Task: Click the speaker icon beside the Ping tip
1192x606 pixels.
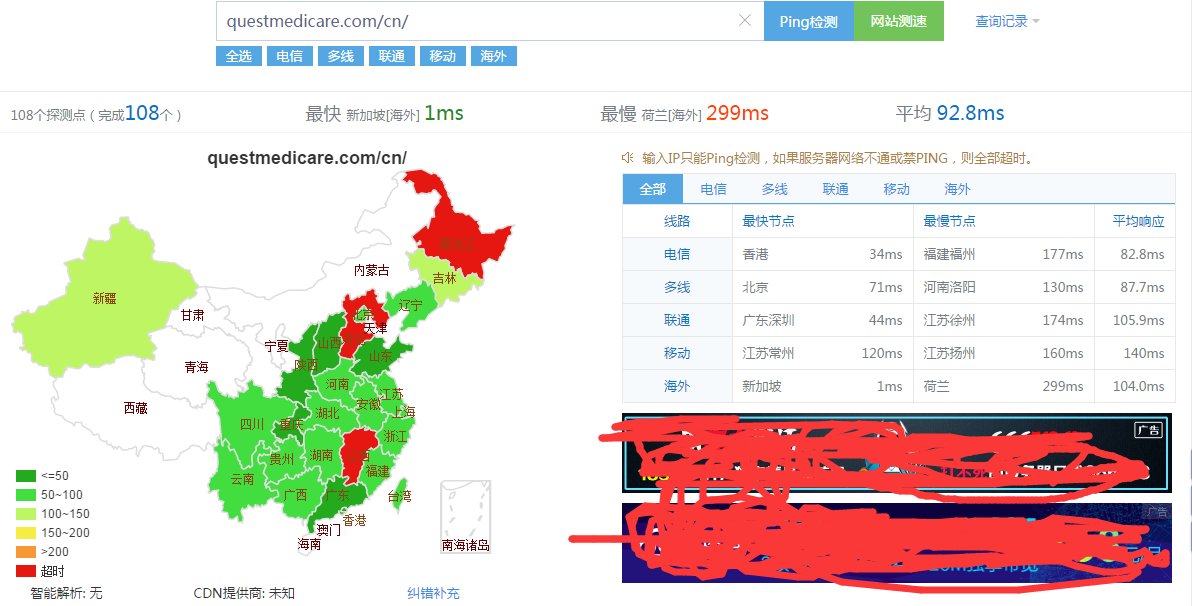Action: point(628,157)
